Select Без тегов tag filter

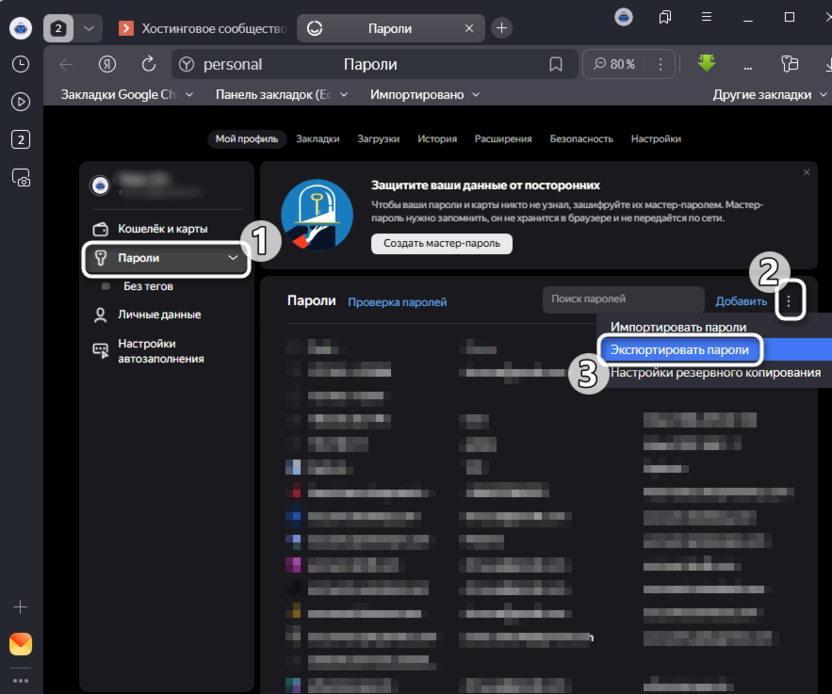[148, 287]
